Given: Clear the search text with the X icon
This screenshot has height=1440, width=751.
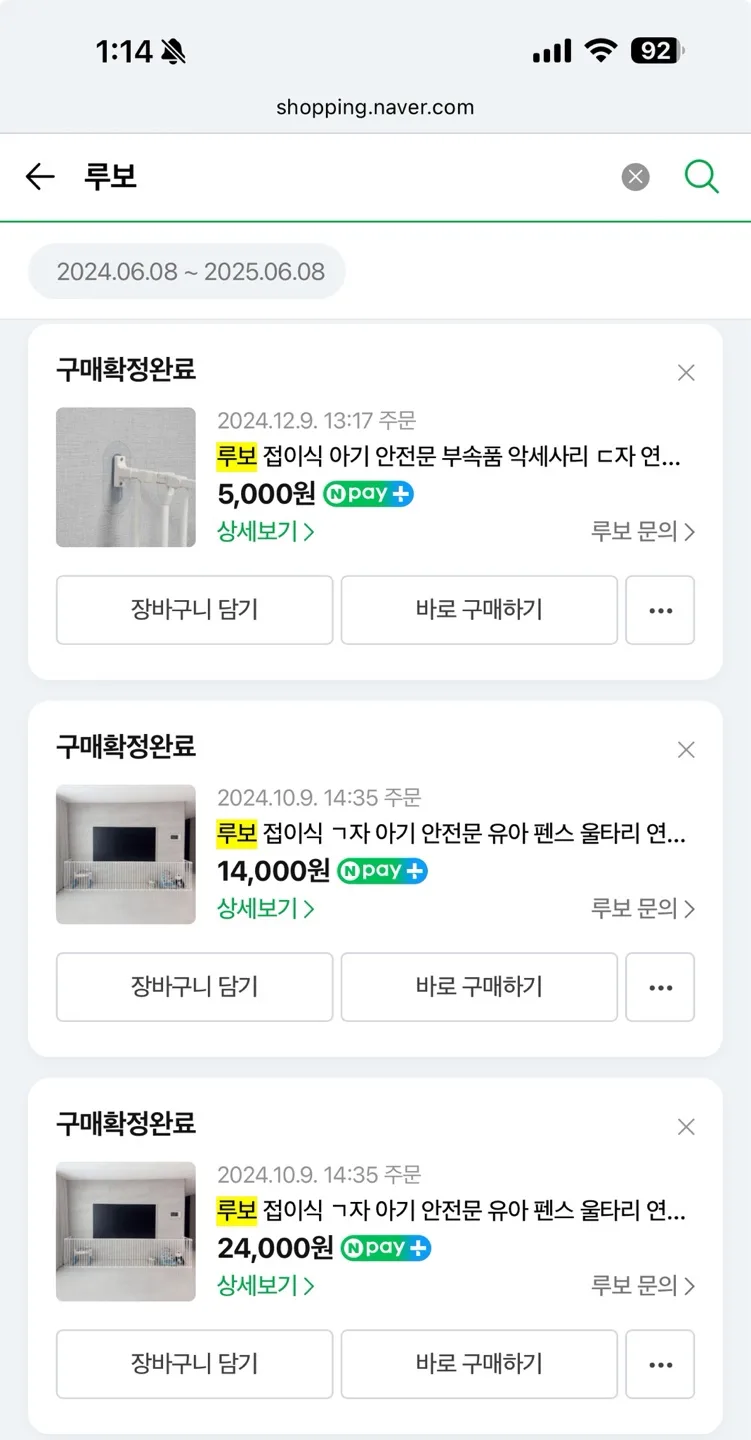Looking at the screenshot, I should click(635, 177).
